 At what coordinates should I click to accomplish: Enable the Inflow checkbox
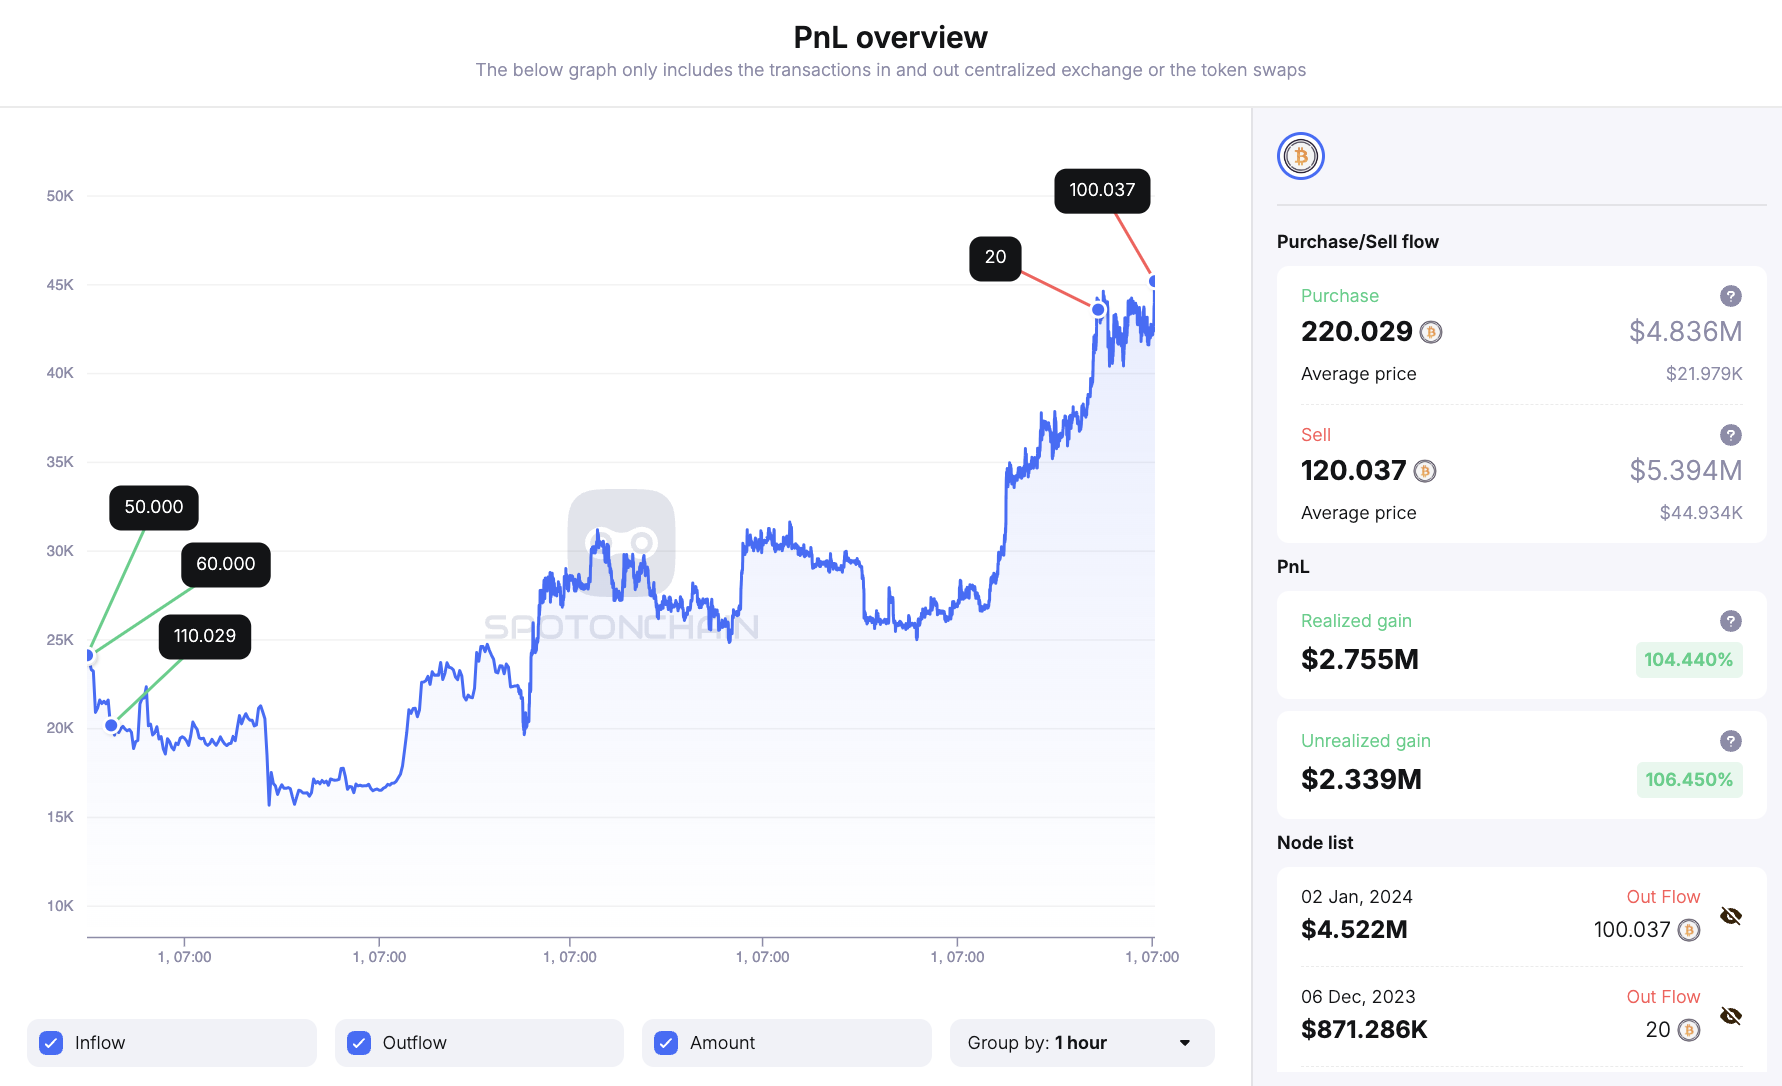50,1043
